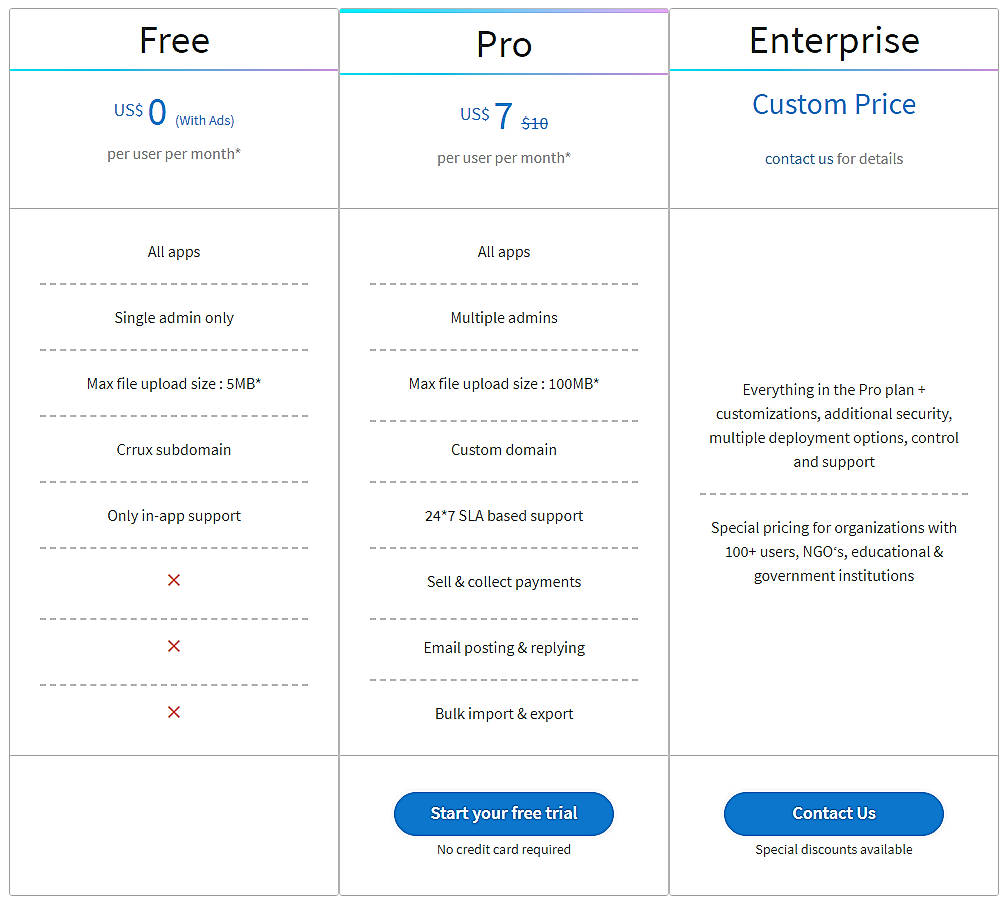Click the Bulk import & export feature
This screenshot has height=904, width=1006.
pos(504,713)
